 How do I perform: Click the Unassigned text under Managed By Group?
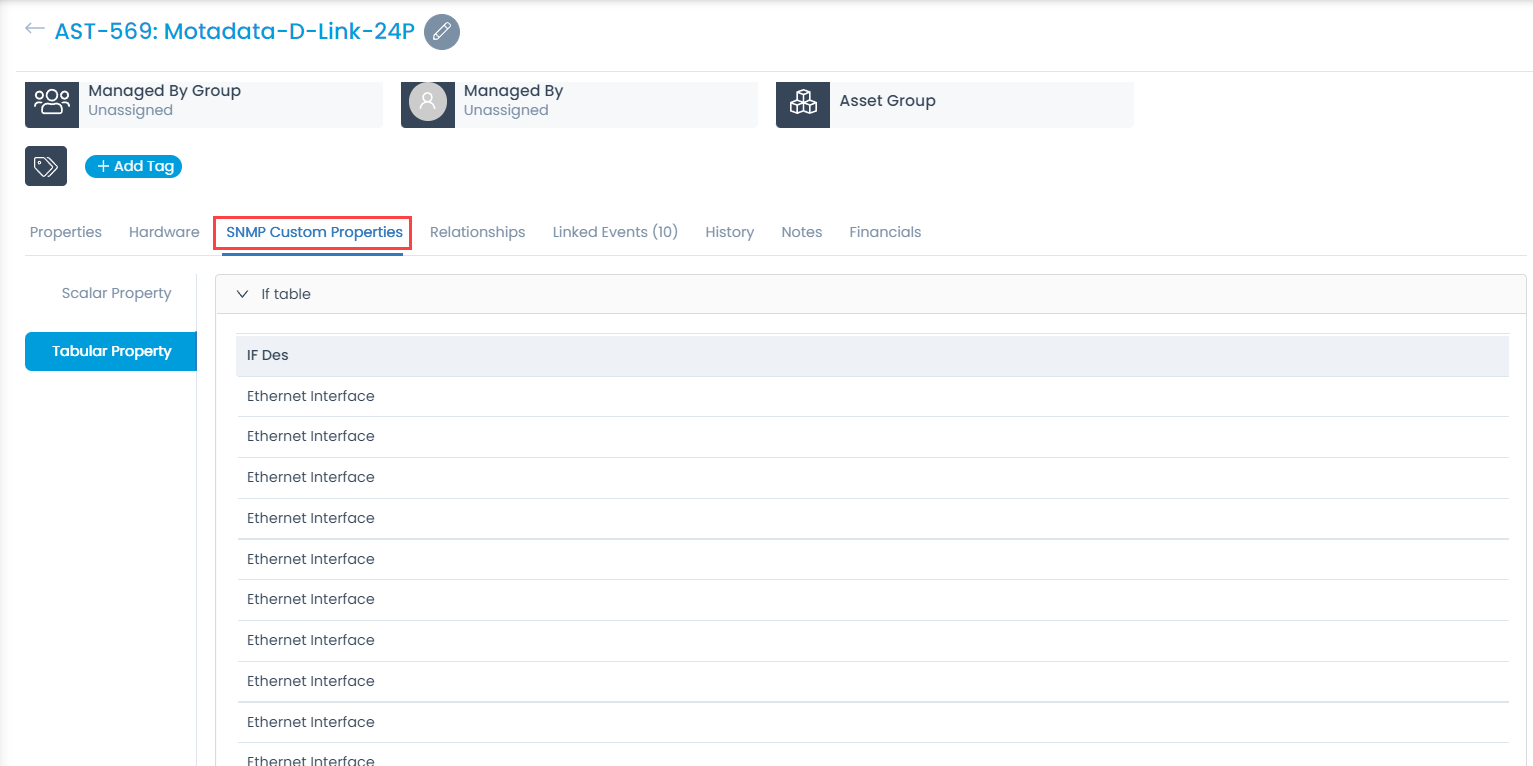click(130, 110)
